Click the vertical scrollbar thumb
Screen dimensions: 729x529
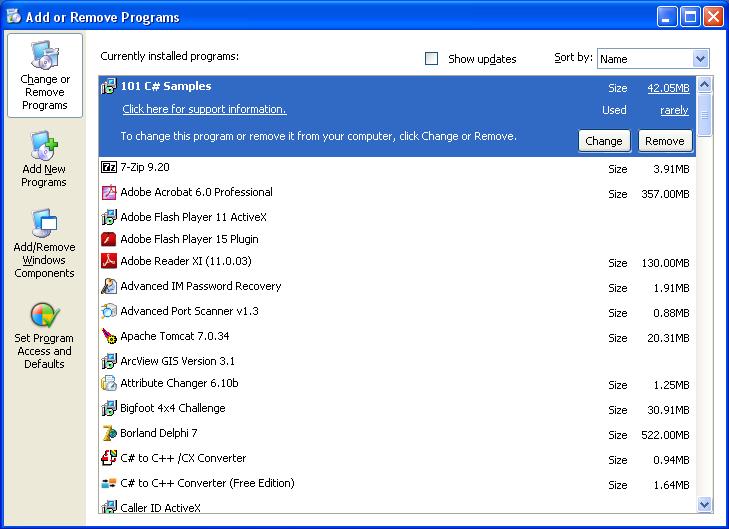pos(704,114)
